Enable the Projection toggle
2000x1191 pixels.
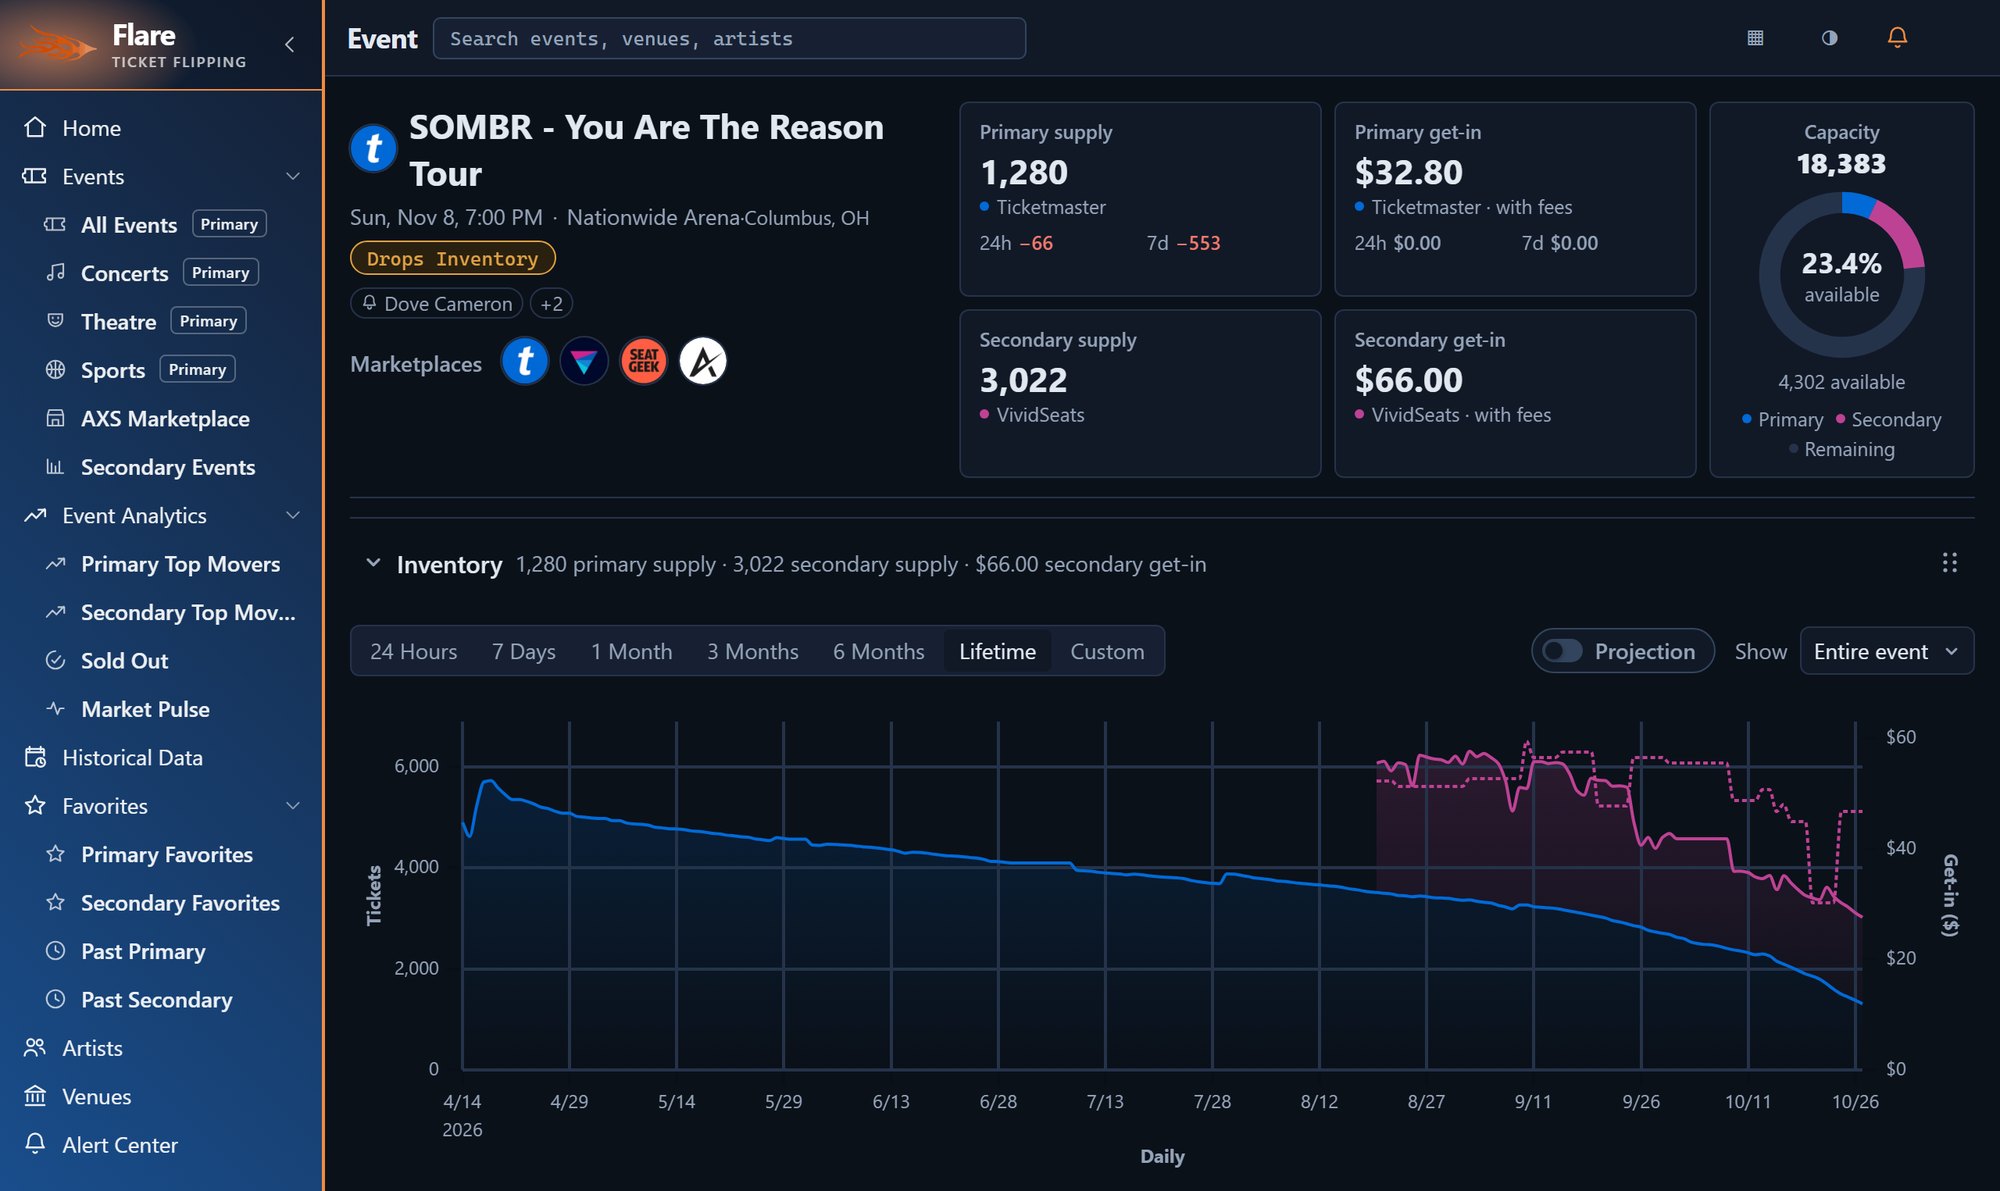1562,651
